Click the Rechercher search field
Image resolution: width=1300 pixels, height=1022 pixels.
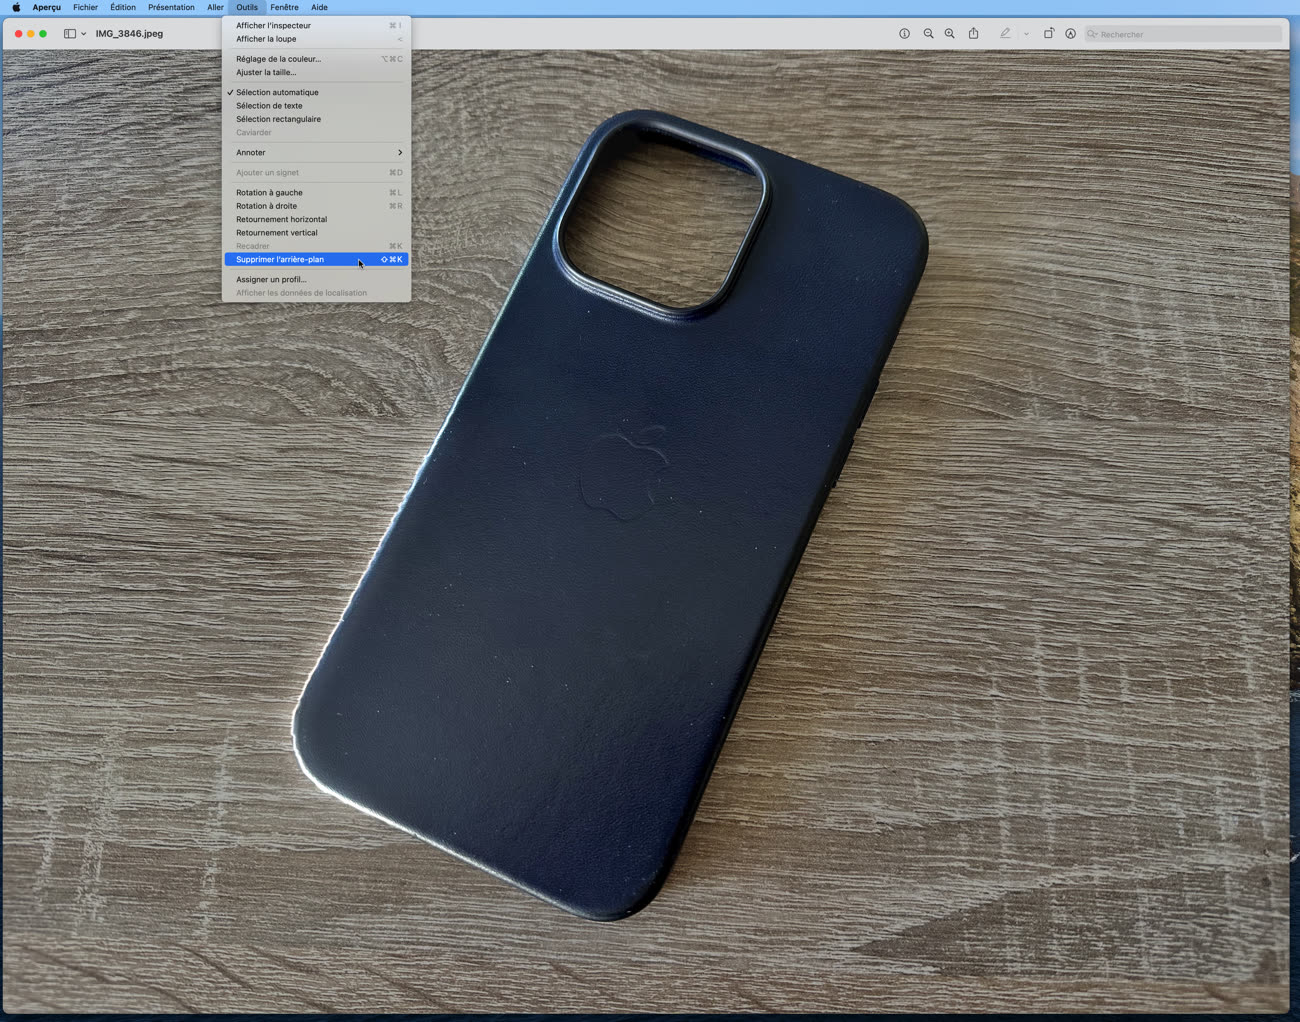pos(1183,34)
